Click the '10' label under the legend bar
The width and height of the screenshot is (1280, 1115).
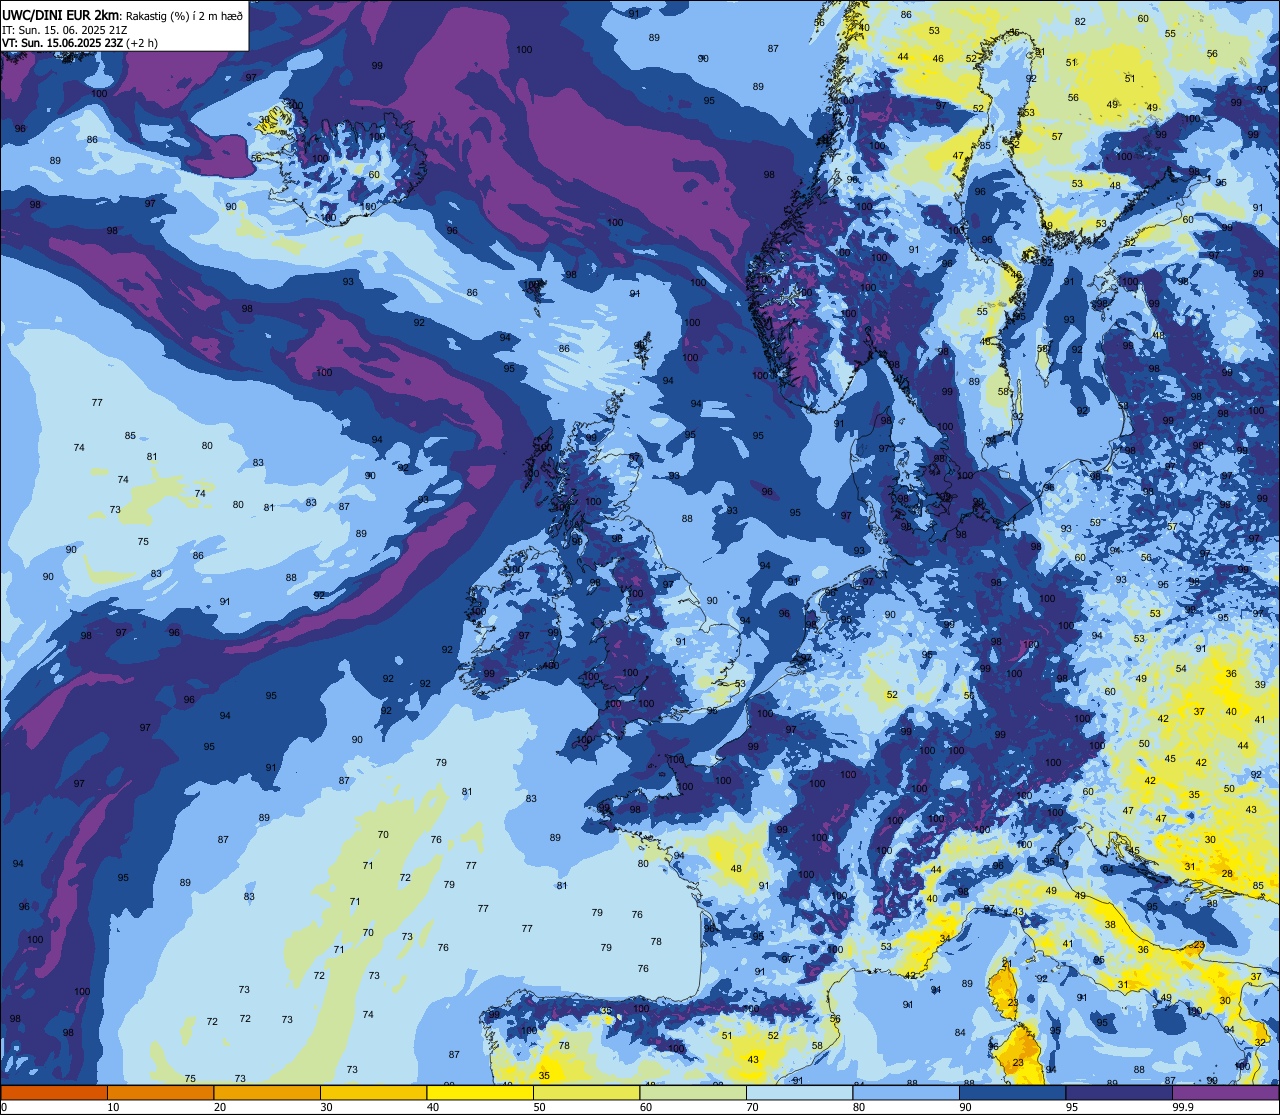click(114, 1107)
